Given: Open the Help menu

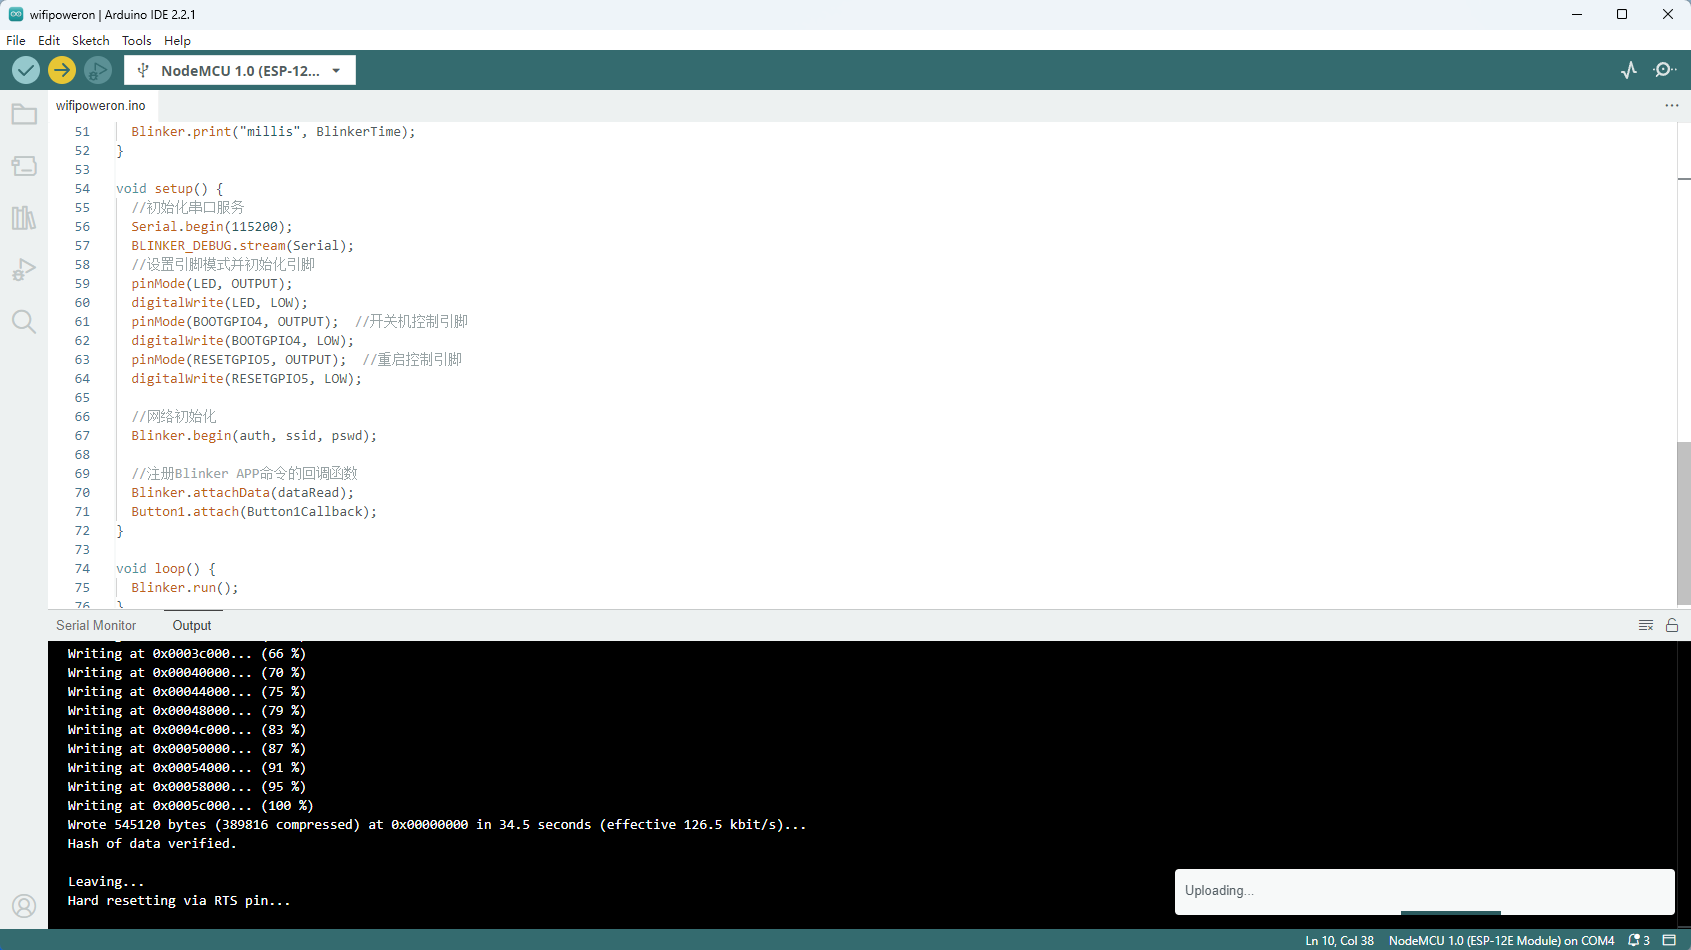Looking at the screenshot, I should (x=177, y=41).
